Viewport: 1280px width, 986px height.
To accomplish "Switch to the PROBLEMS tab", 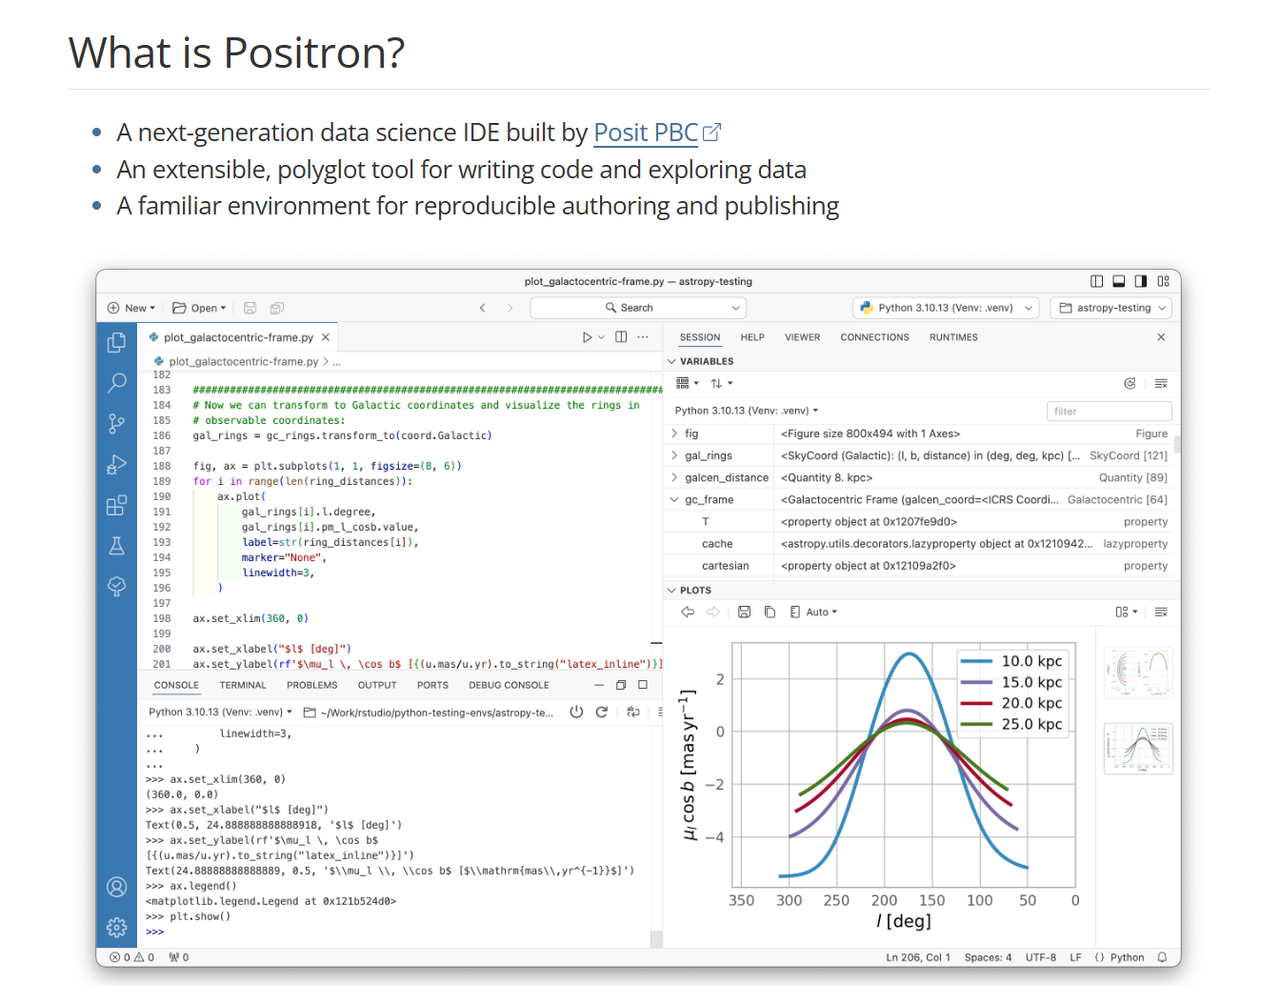I will [312, 685].
